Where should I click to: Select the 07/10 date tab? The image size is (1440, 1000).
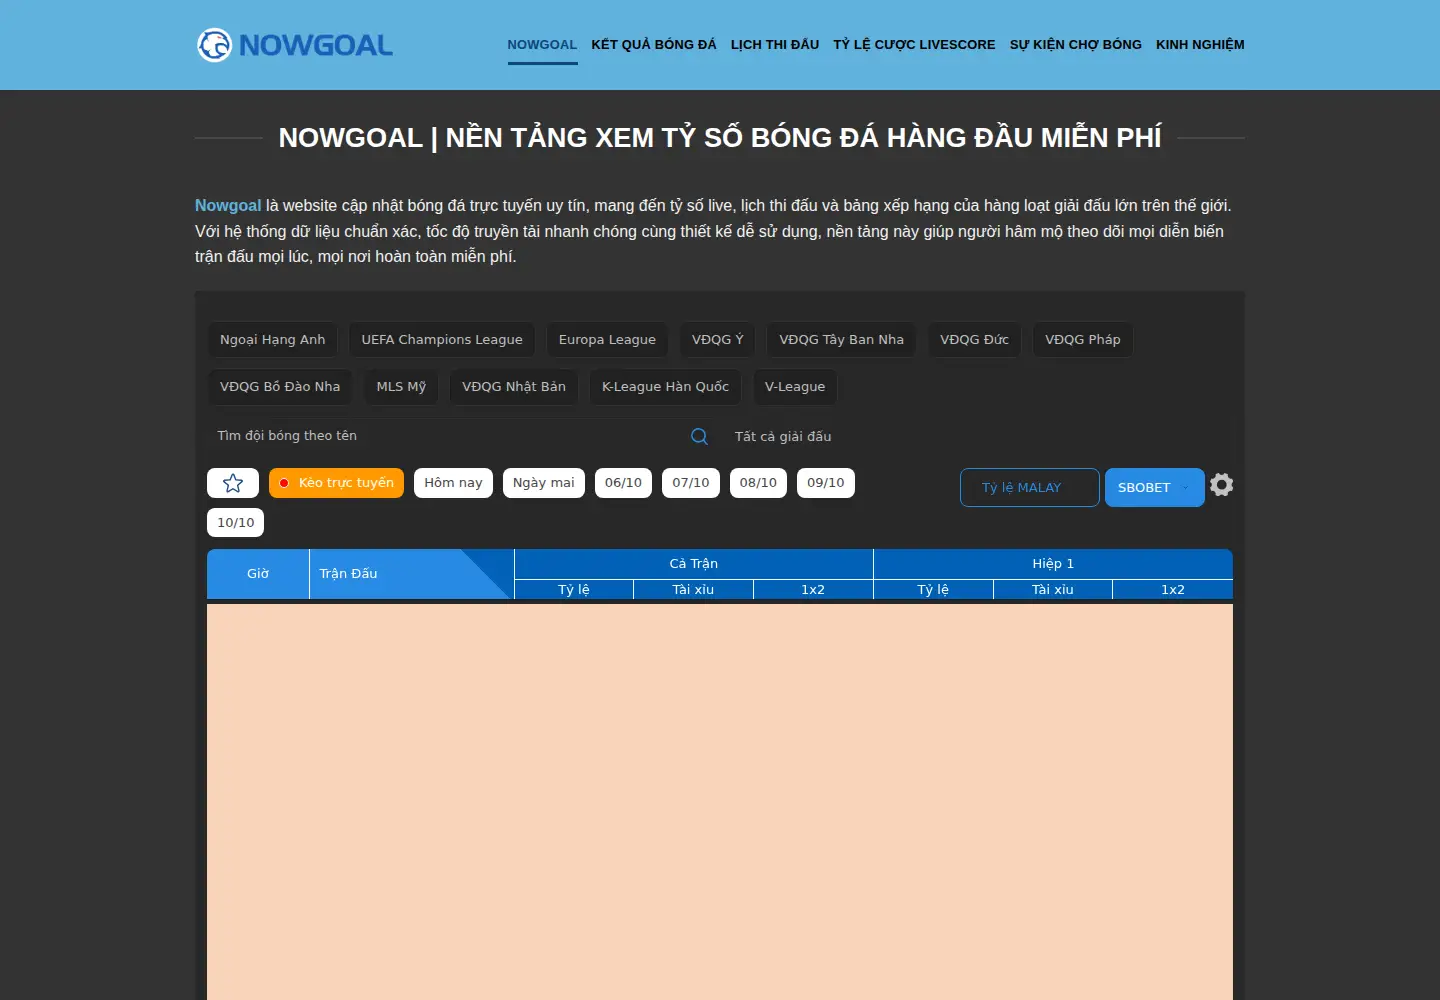pyautogui.click(x=691, y=483)
